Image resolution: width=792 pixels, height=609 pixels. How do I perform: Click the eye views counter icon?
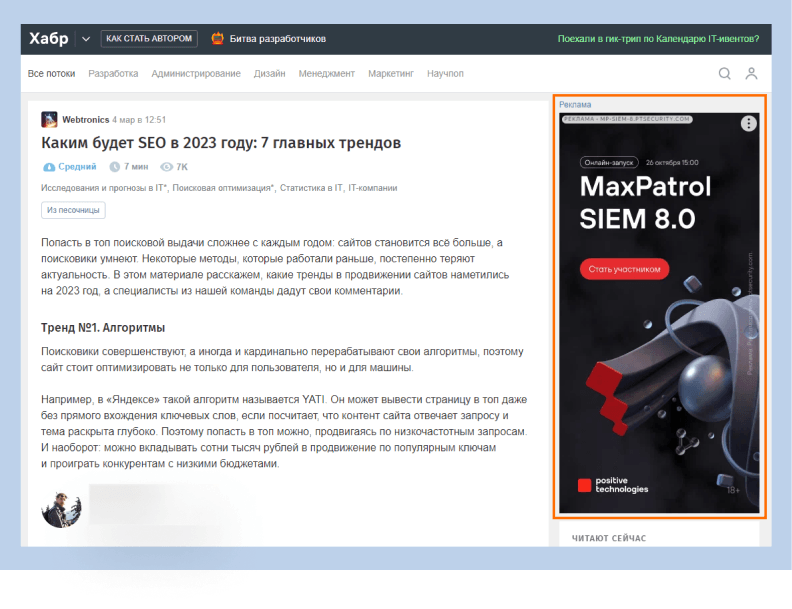point(166,167)
